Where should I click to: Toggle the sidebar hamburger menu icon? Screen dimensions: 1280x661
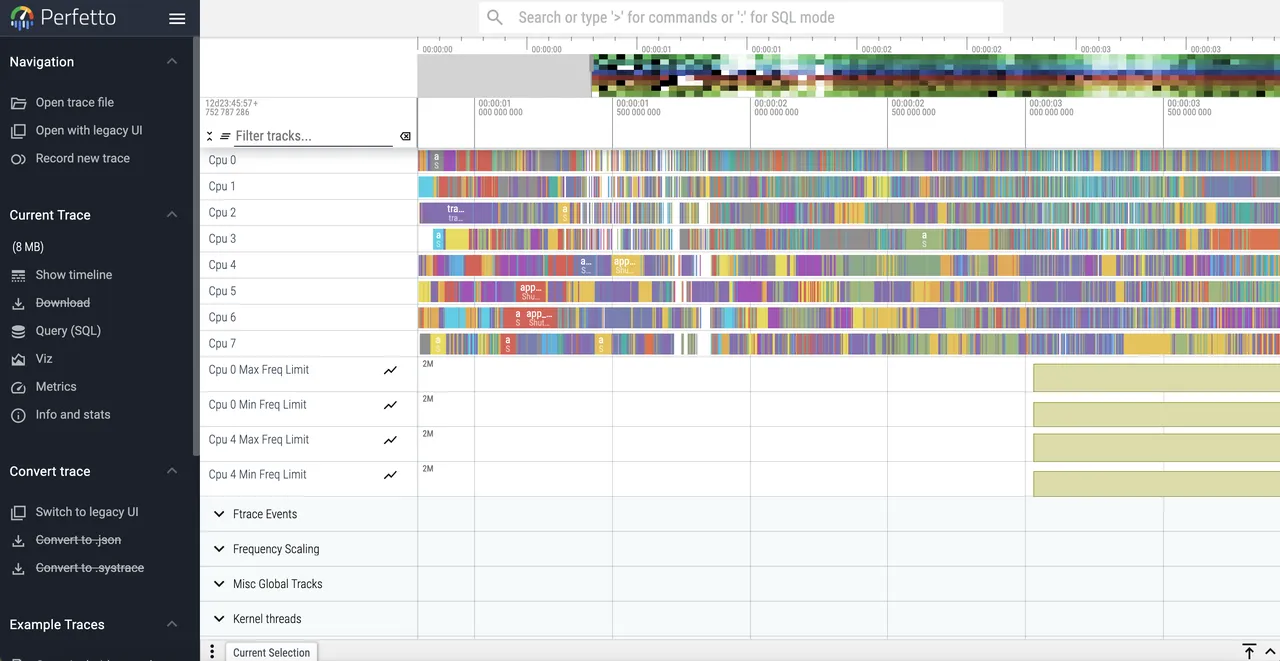(177, 18)
